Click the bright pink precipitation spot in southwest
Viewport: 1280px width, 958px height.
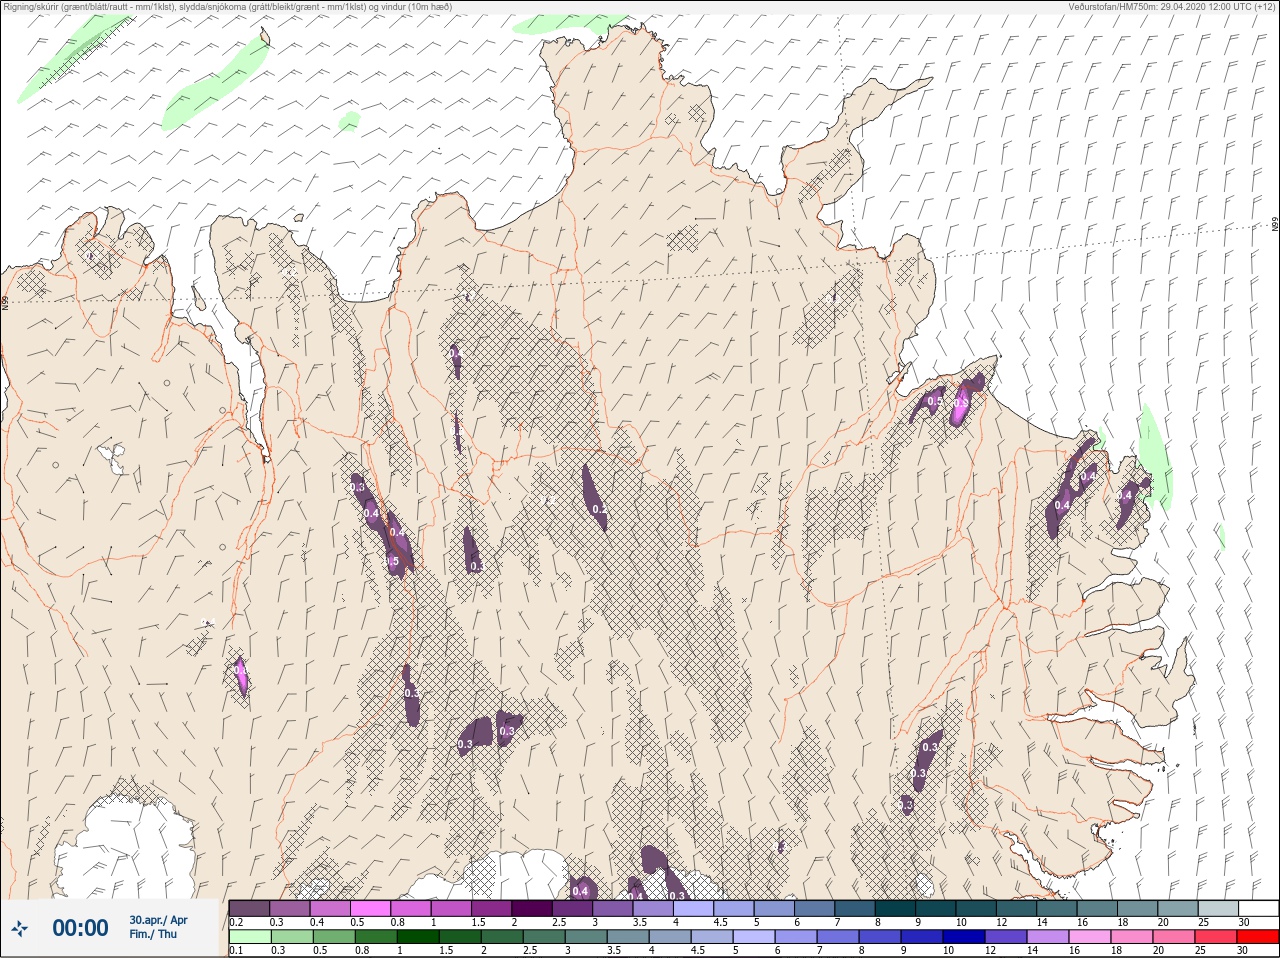[x=241, y=676]
